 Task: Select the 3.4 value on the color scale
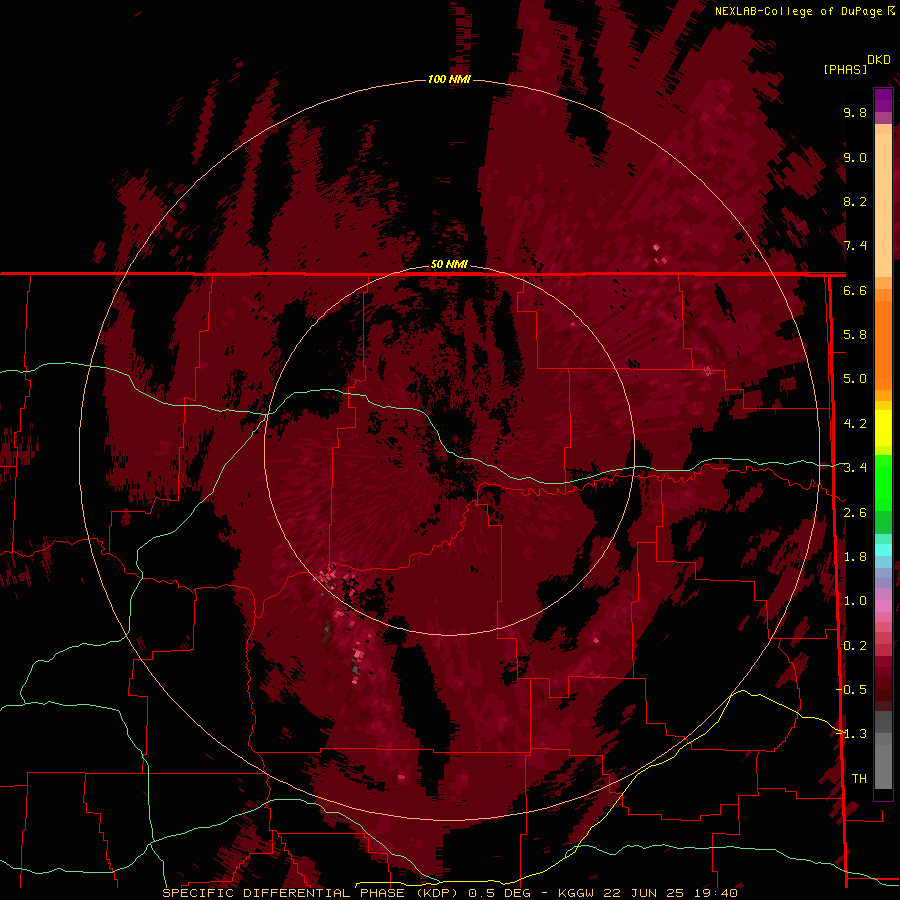[855, 468]
